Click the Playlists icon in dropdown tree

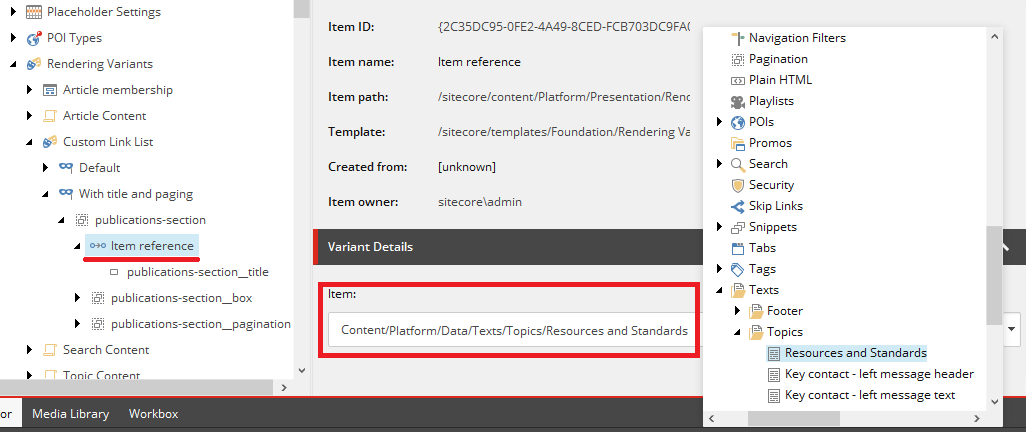tap(737, 101)
